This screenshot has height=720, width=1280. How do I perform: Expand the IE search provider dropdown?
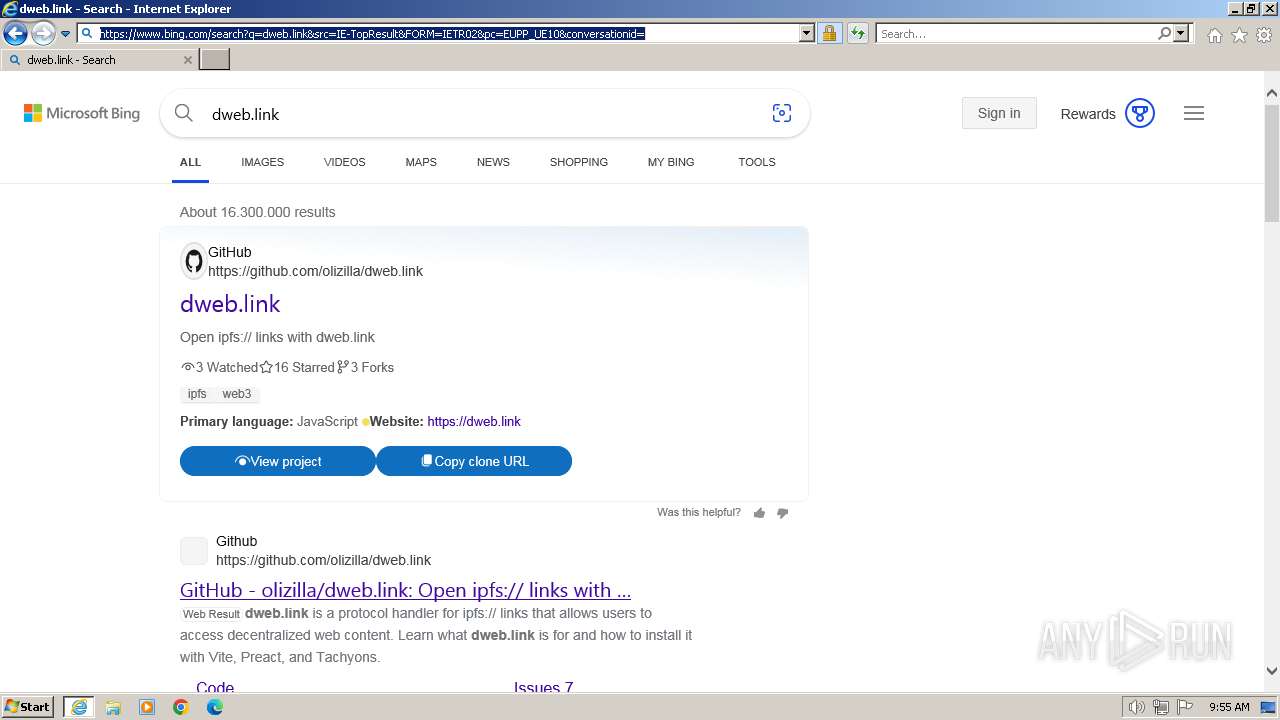1181,34
